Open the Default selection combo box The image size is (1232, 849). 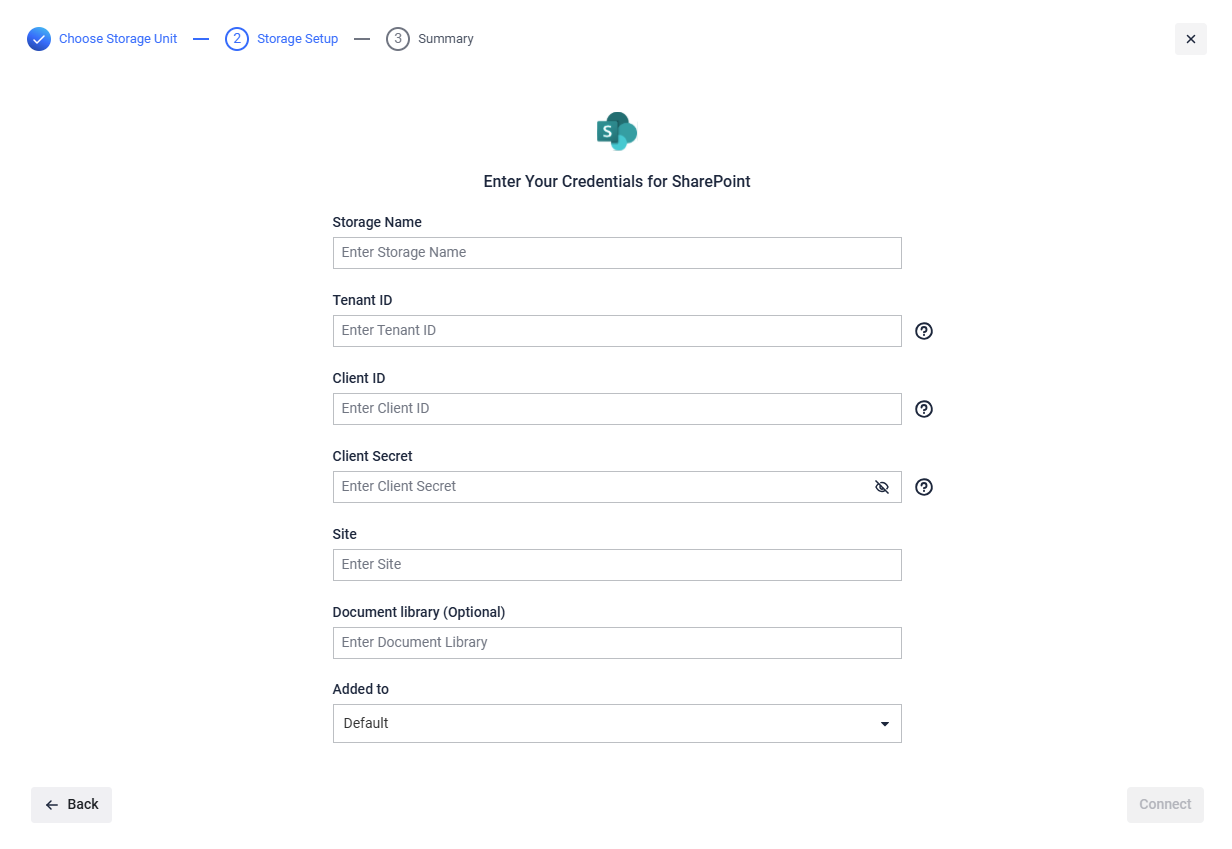[617, 723]
